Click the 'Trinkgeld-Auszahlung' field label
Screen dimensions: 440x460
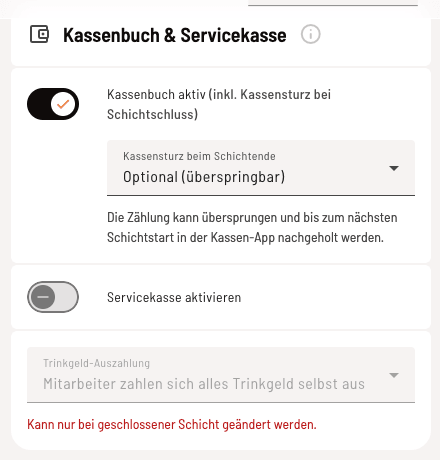pyautogui.click(x=96, y=363)
